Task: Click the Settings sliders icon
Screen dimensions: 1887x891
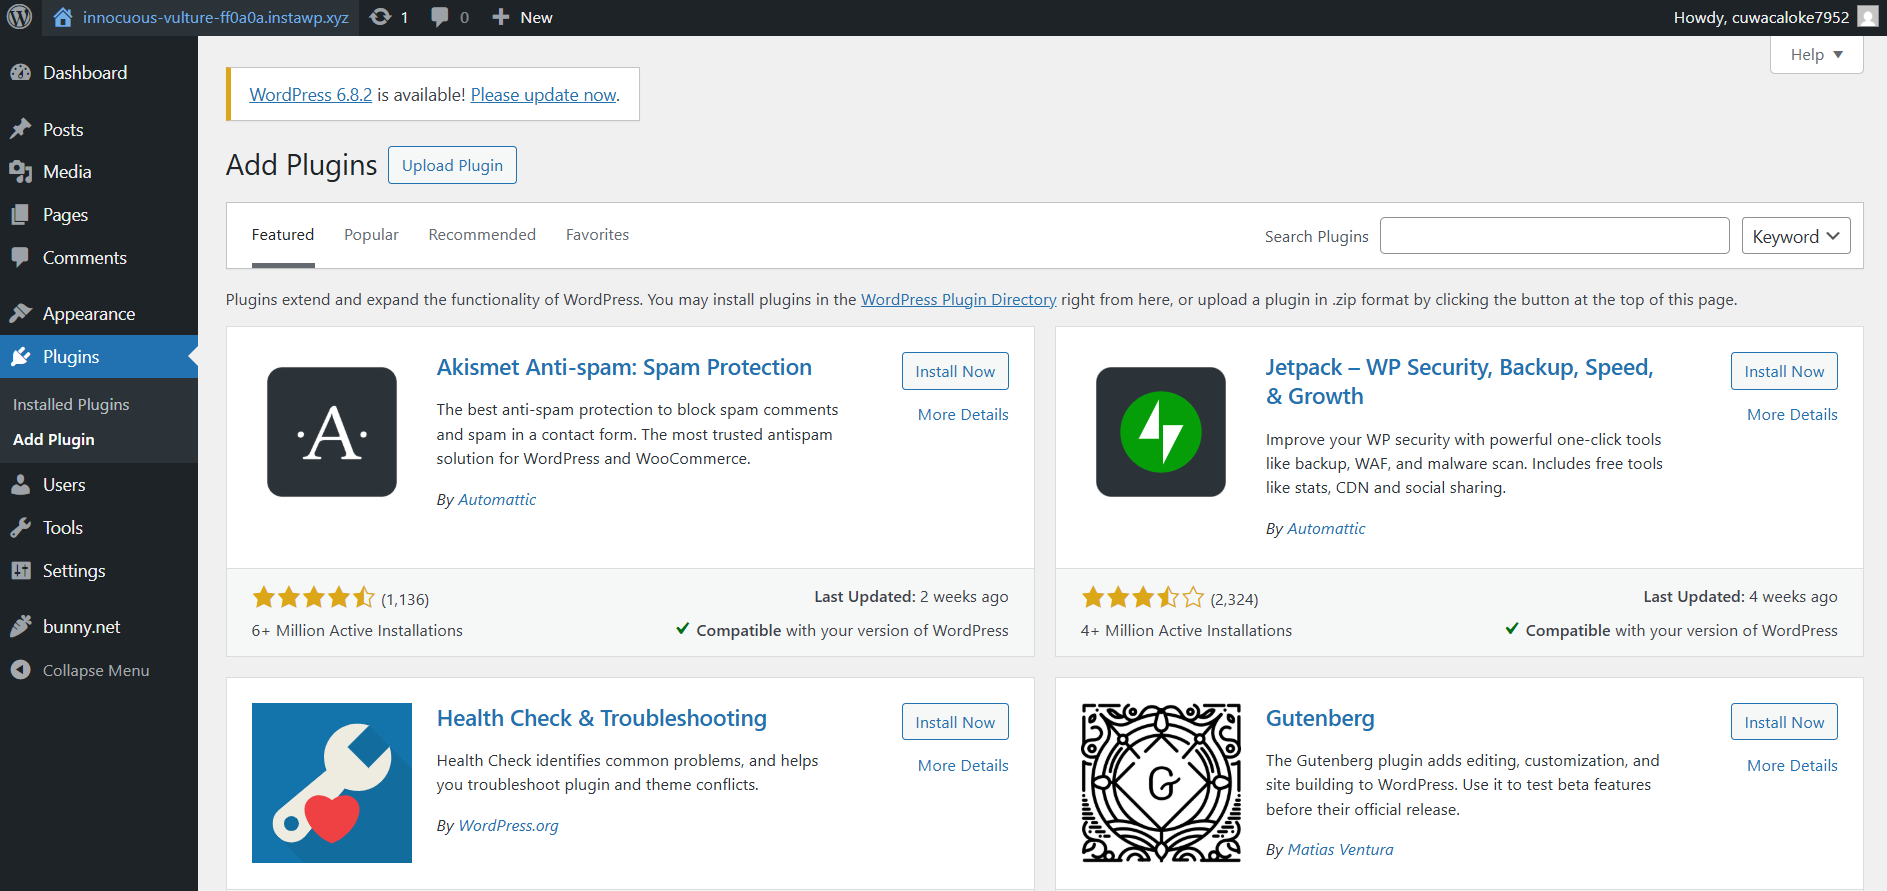Action: 20,570
